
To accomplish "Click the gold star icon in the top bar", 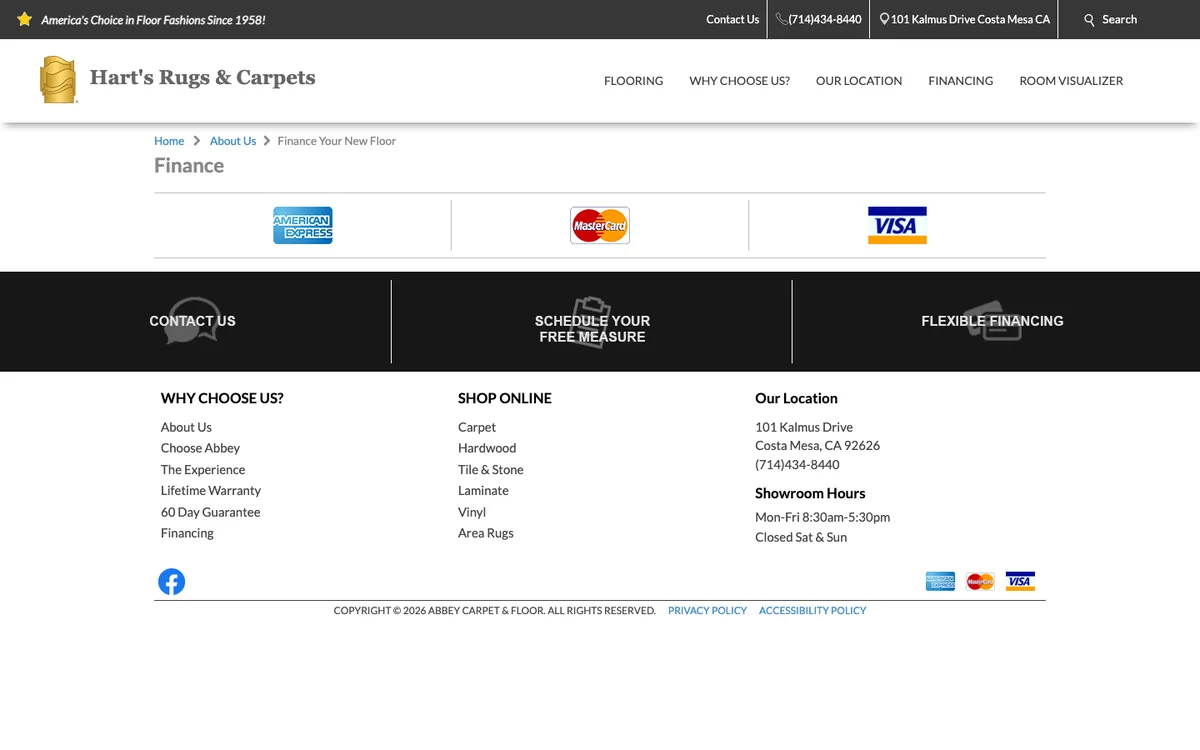I will pyautogui.click(x=25, y=19).
